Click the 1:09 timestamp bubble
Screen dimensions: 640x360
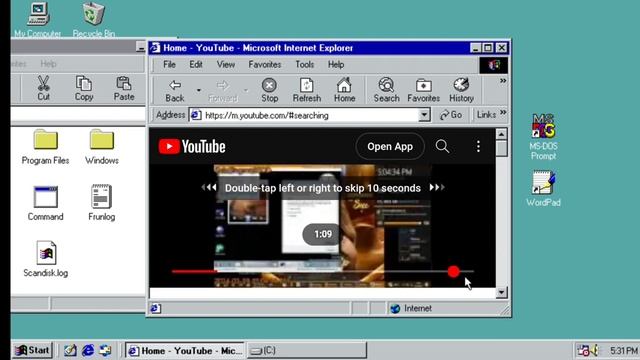pyautogui.click(x=322, y=234)
